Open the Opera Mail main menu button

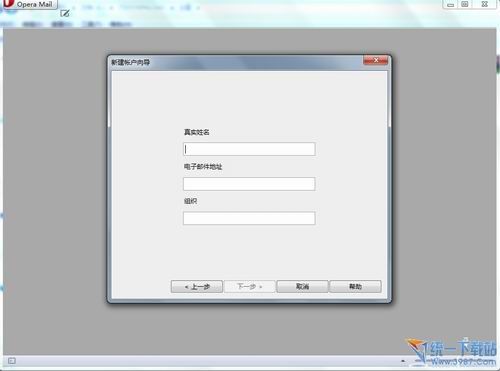(29, 4)
